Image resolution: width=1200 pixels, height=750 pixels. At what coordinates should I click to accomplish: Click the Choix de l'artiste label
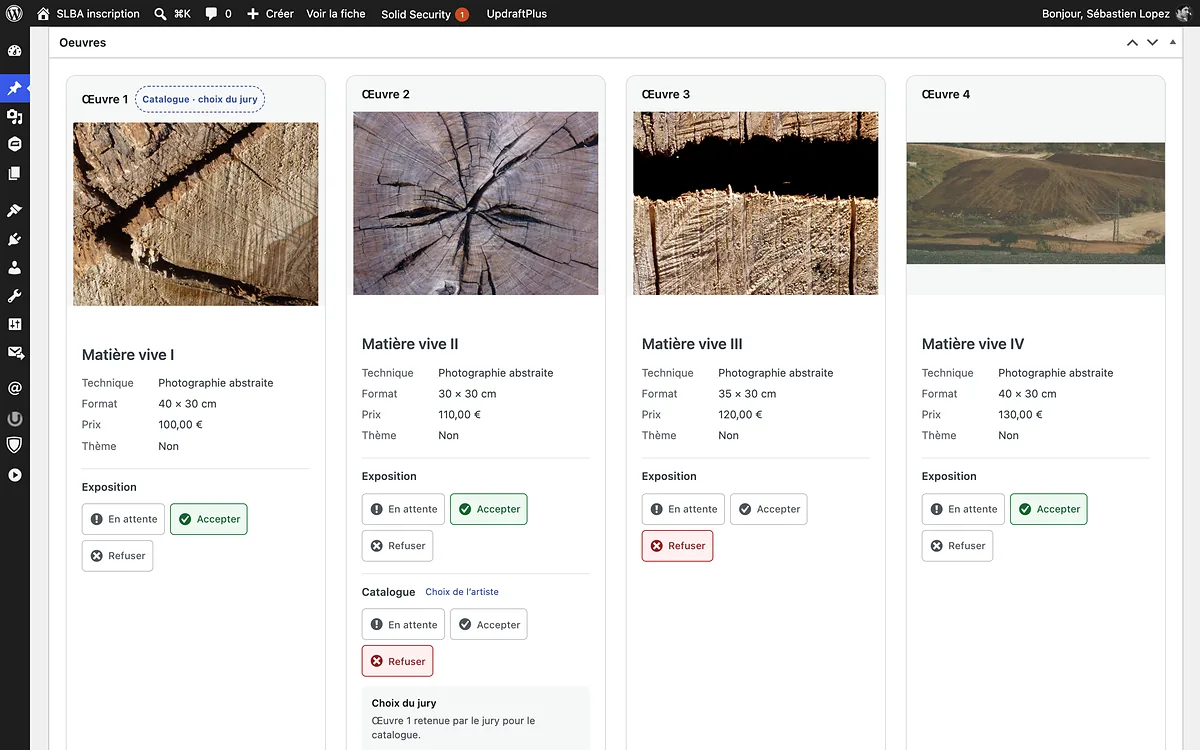pos(462,592)
